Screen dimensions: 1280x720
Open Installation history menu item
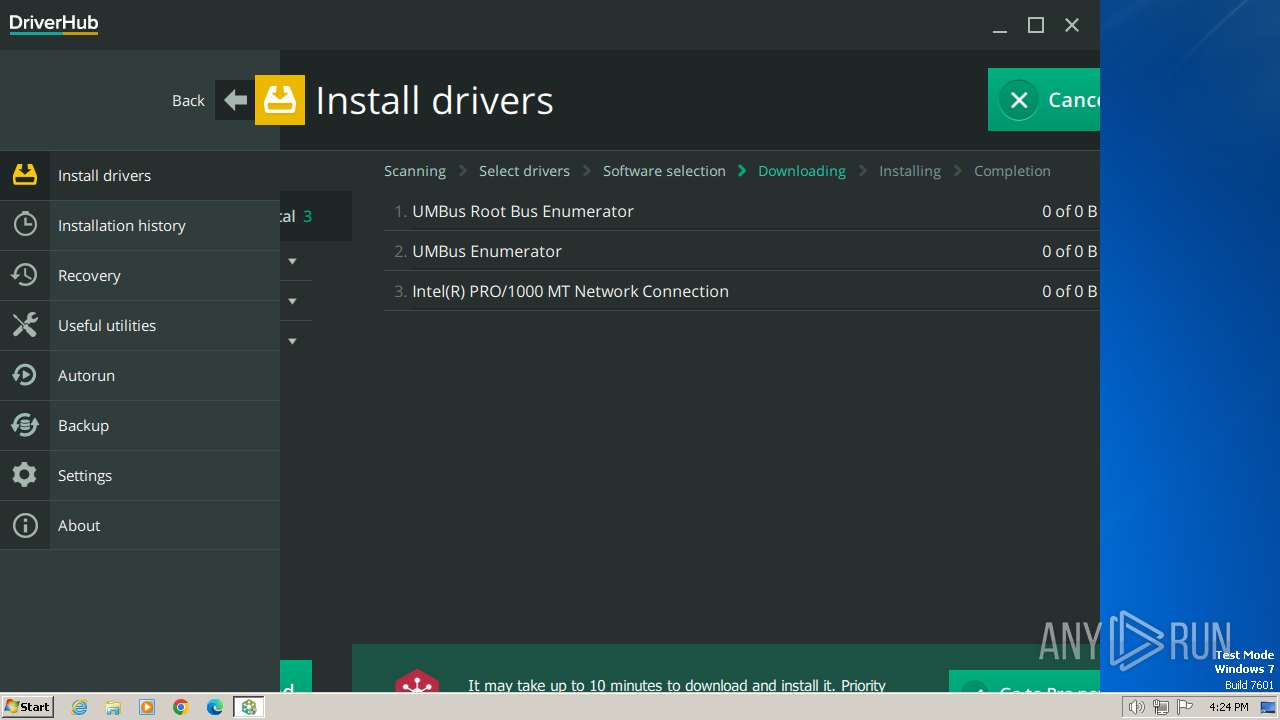pos(140,225)
